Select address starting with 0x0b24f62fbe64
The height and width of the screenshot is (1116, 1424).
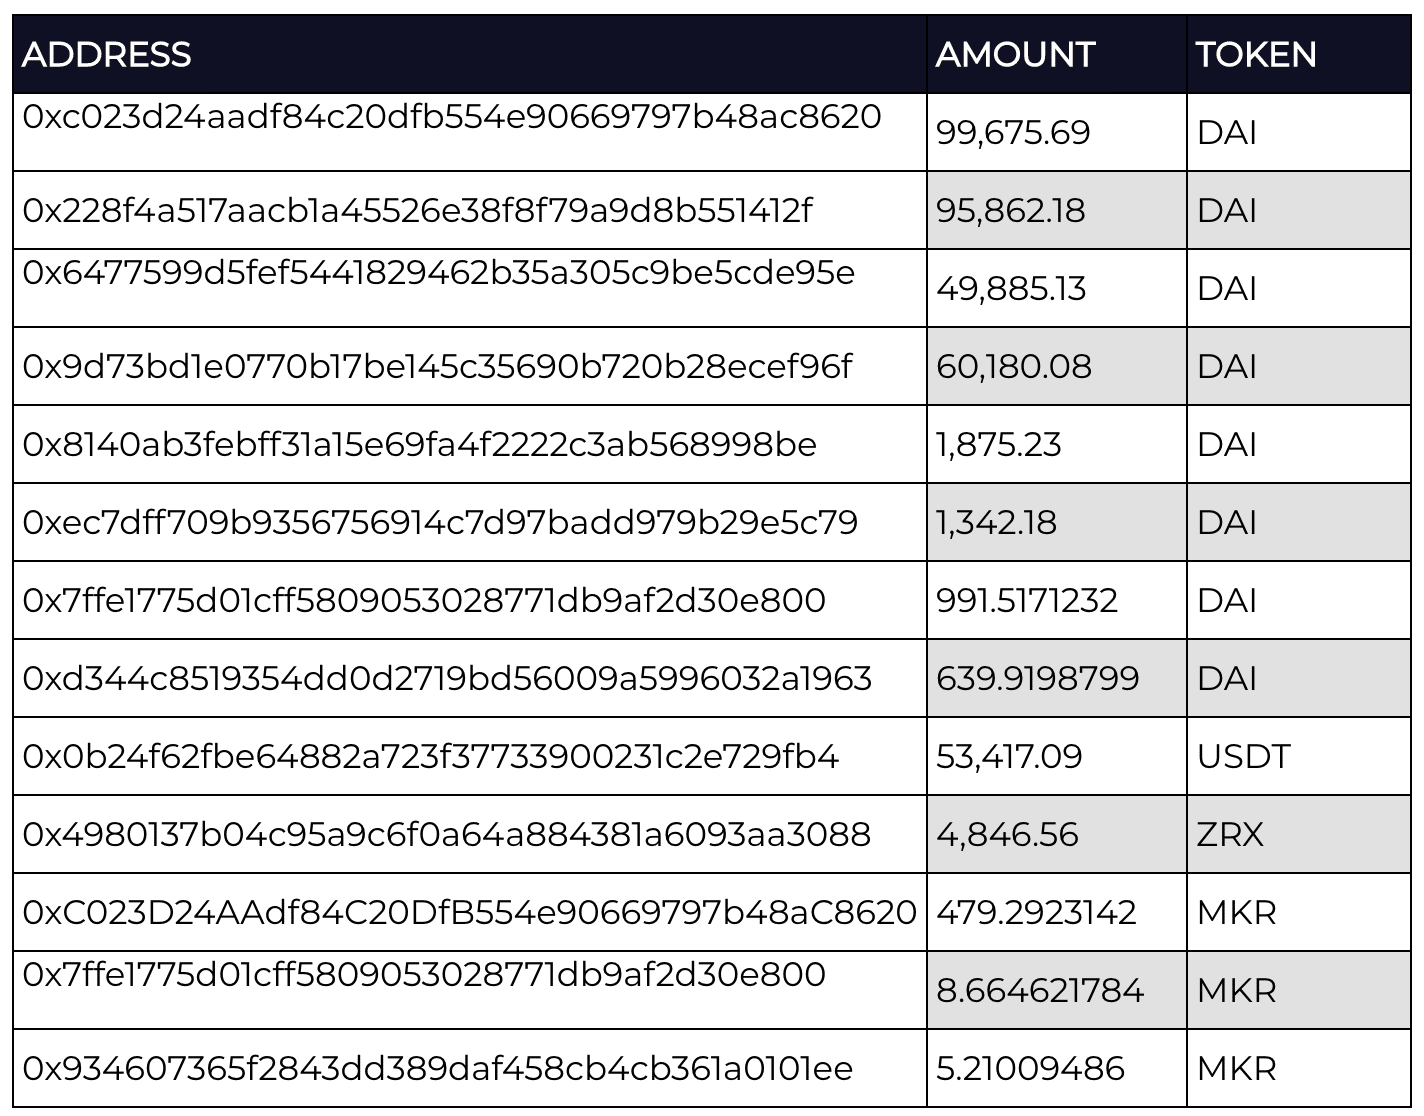[431, 756]
